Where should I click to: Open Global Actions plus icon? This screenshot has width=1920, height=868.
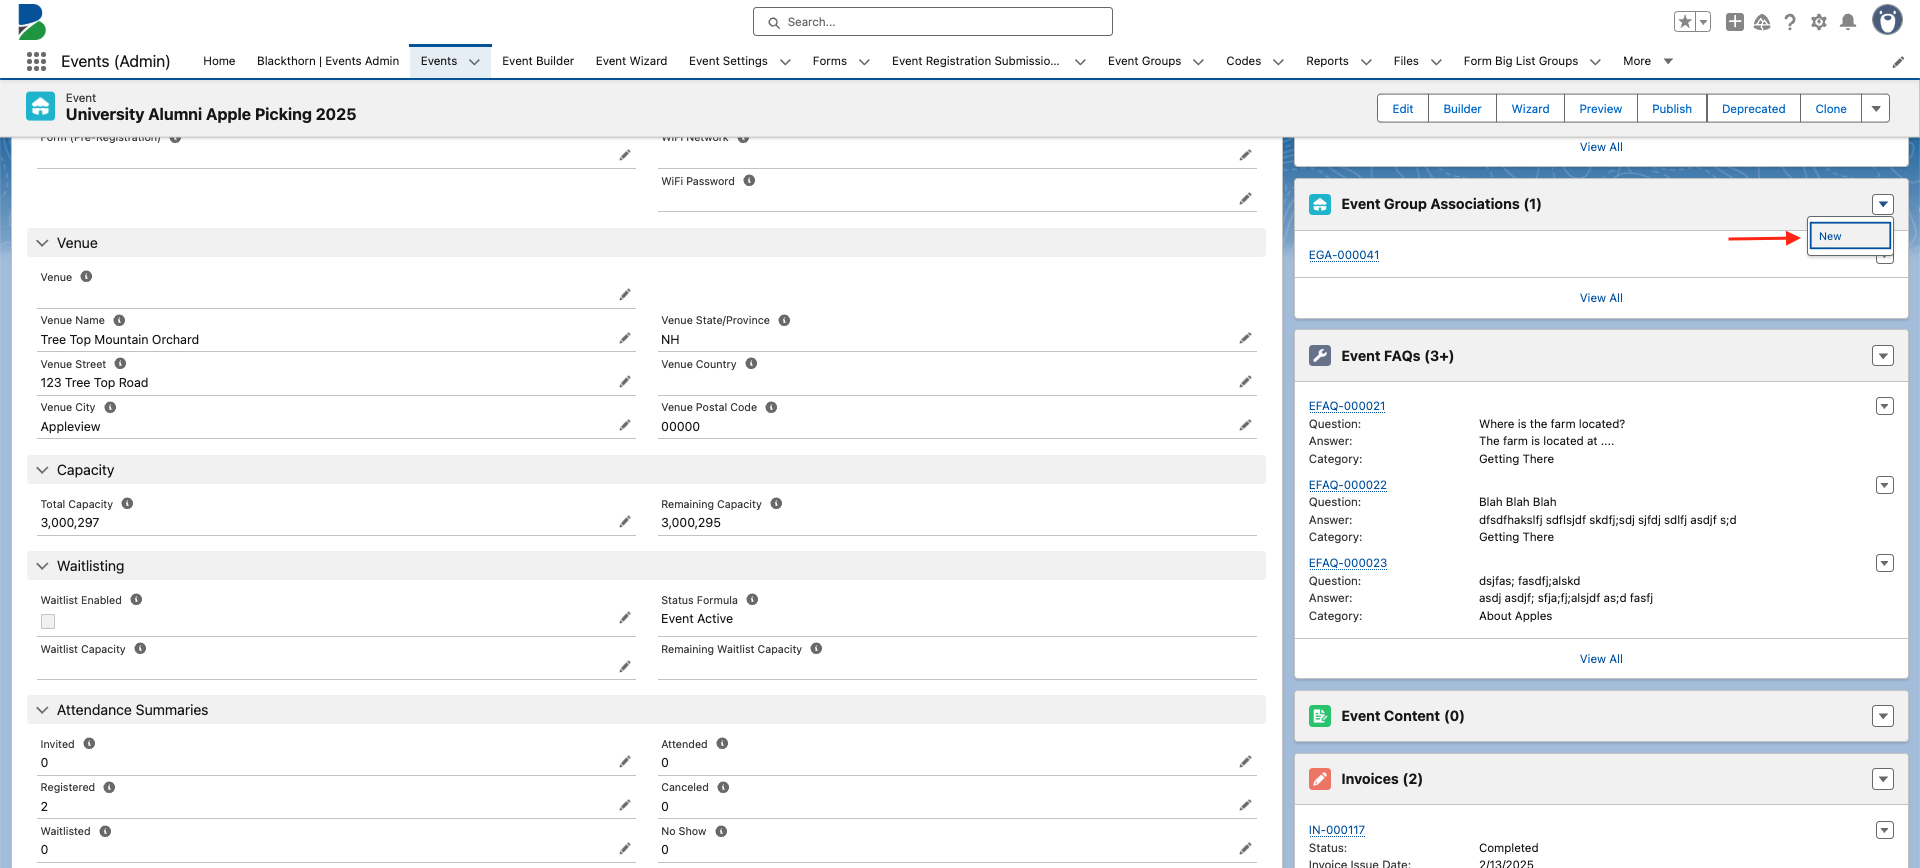1735,22
